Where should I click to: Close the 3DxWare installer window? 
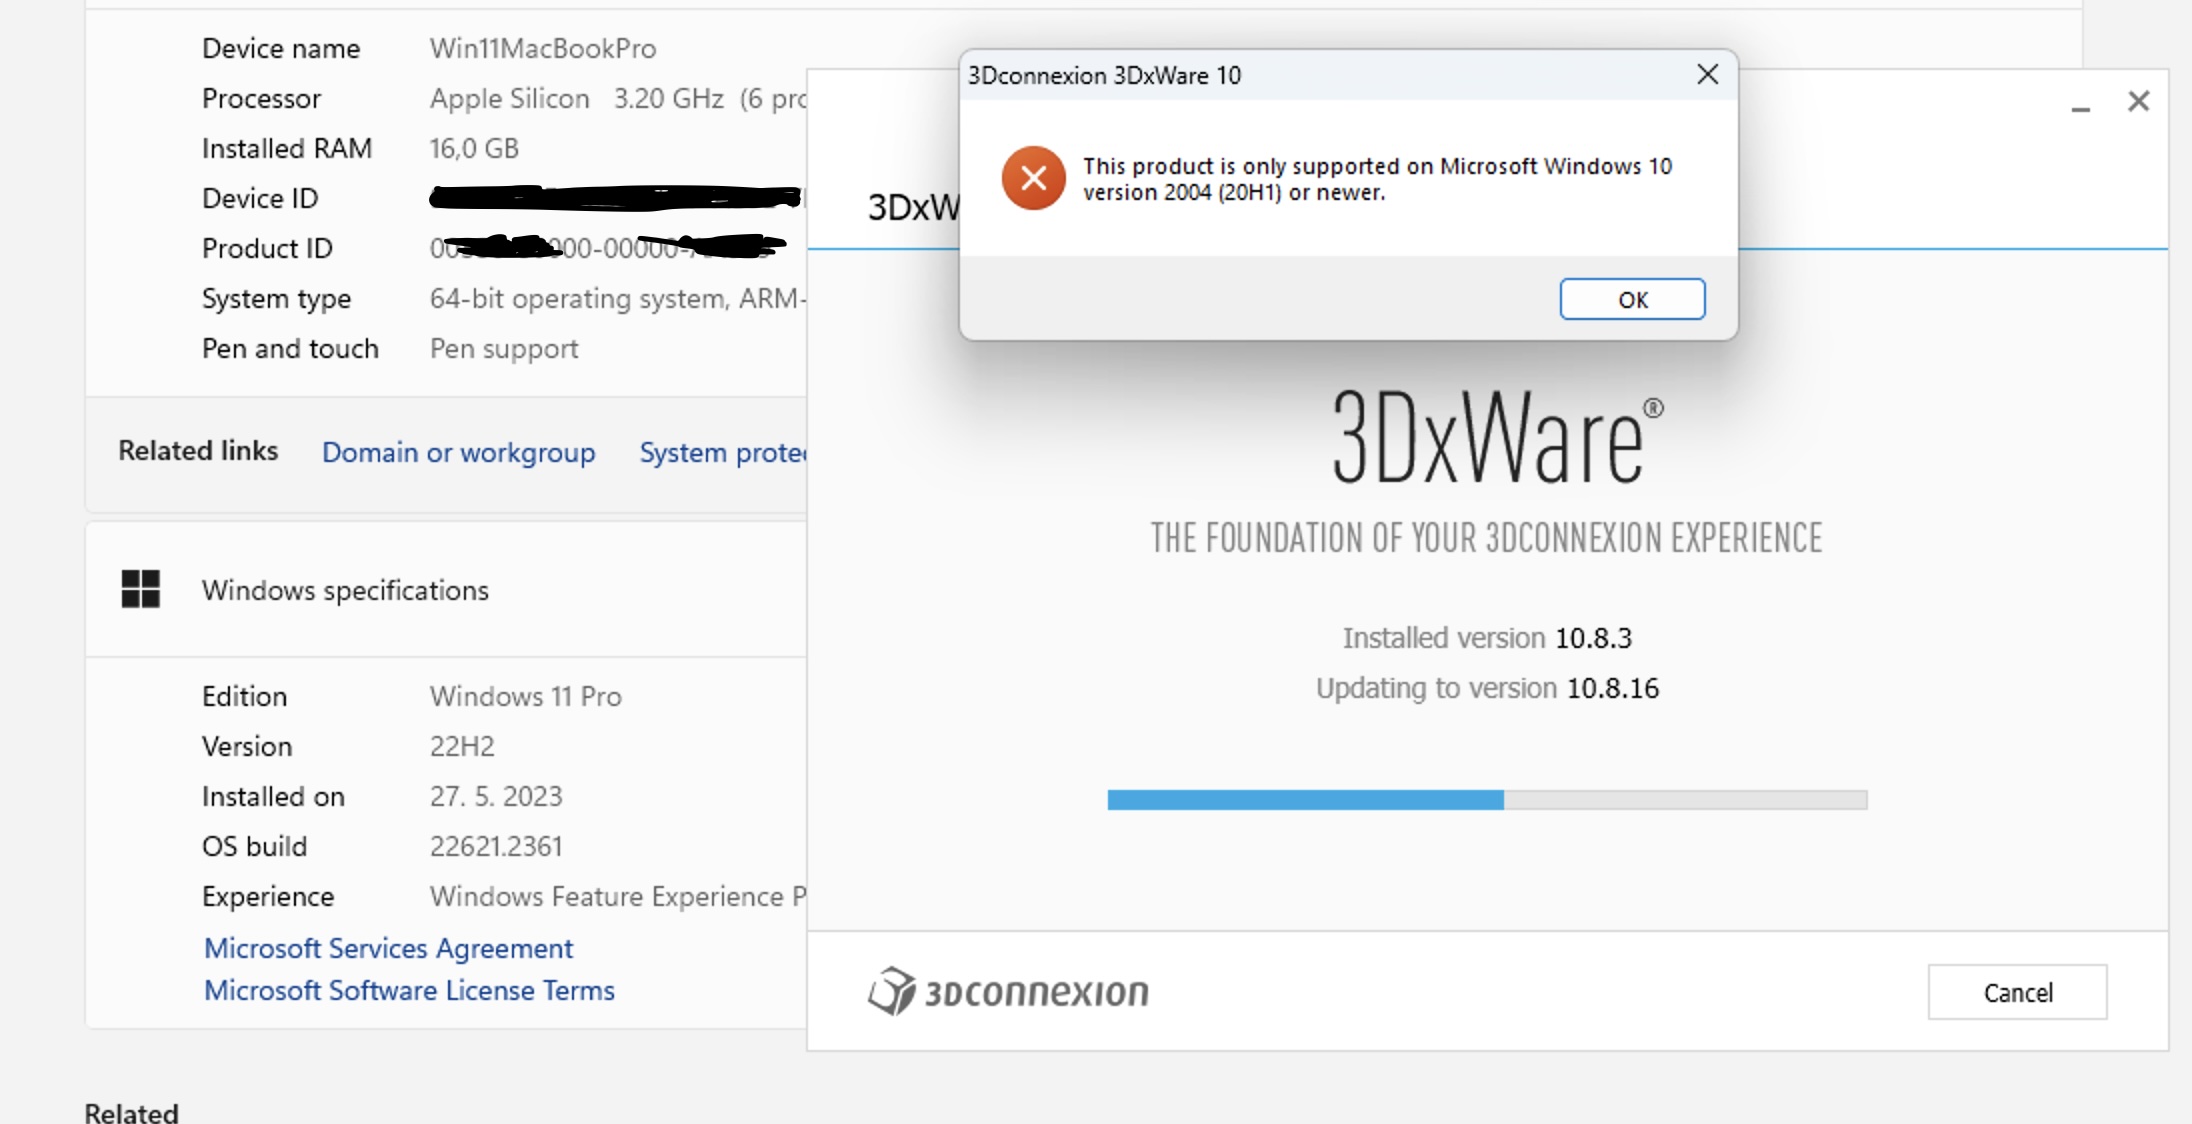pyautogui.click(x=2138, y=101)
